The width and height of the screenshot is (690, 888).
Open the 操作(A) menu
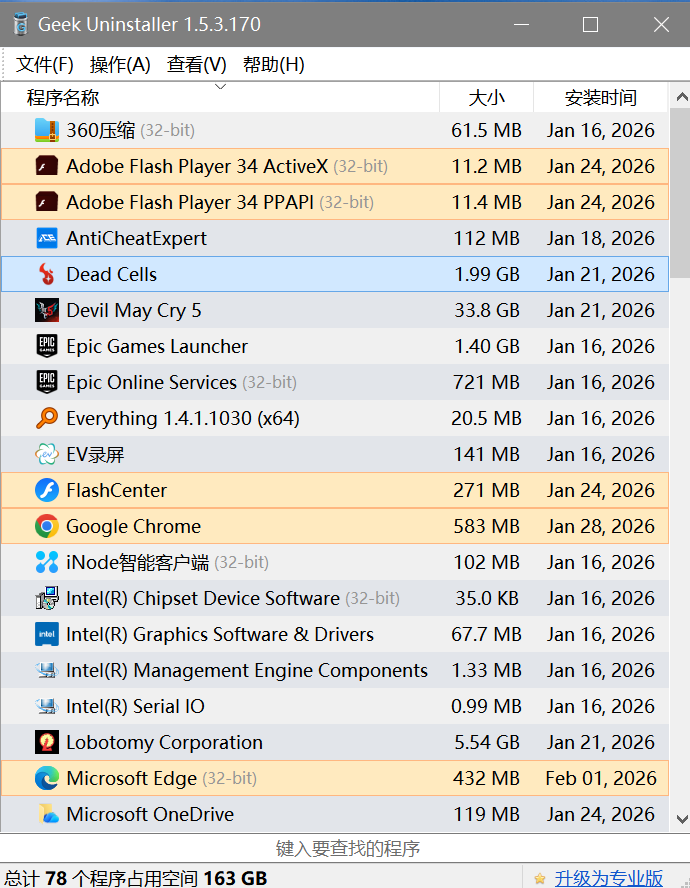coord(120,65)
